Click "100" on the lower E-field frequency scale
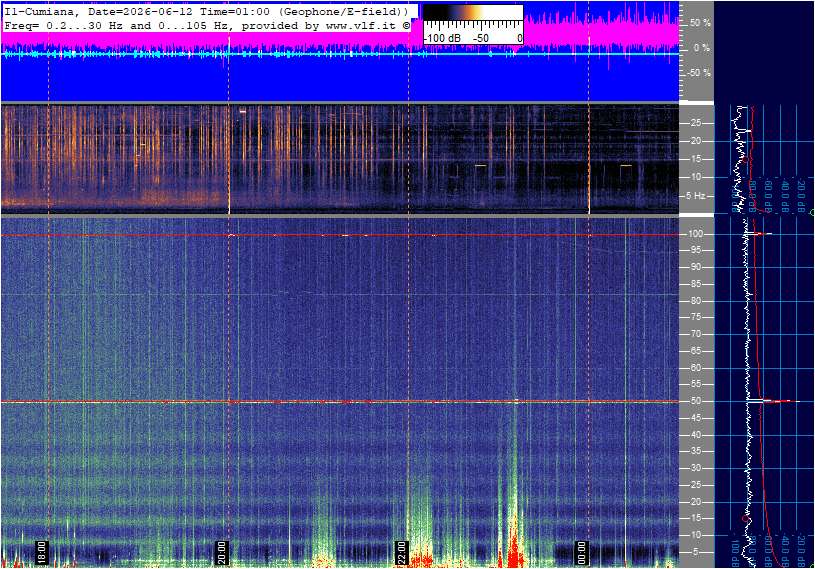 (x=695, y=234)
